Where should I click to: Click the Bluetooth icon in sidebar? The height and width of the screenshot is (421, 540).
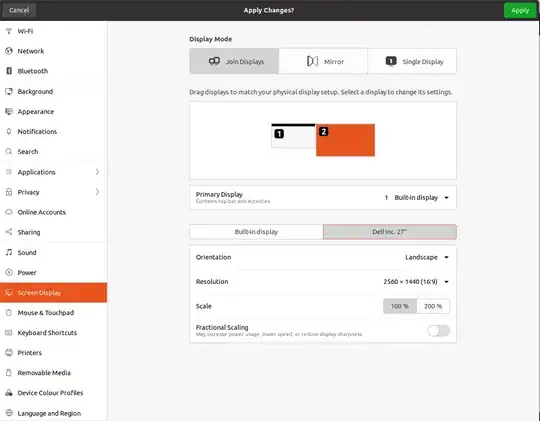tap(9, 71)
